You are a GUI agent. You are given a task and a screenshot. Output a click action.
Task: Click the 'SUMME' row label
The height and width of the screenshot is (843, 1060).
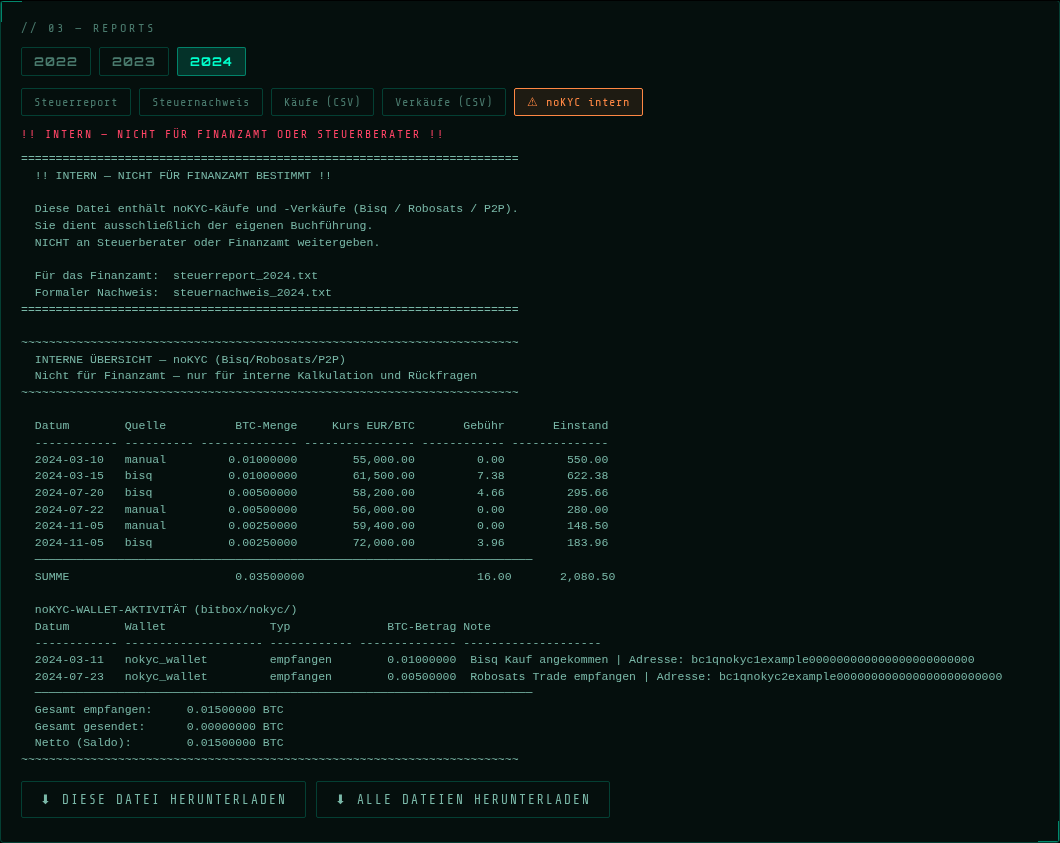pyautogui.click(x=52, y=577)
